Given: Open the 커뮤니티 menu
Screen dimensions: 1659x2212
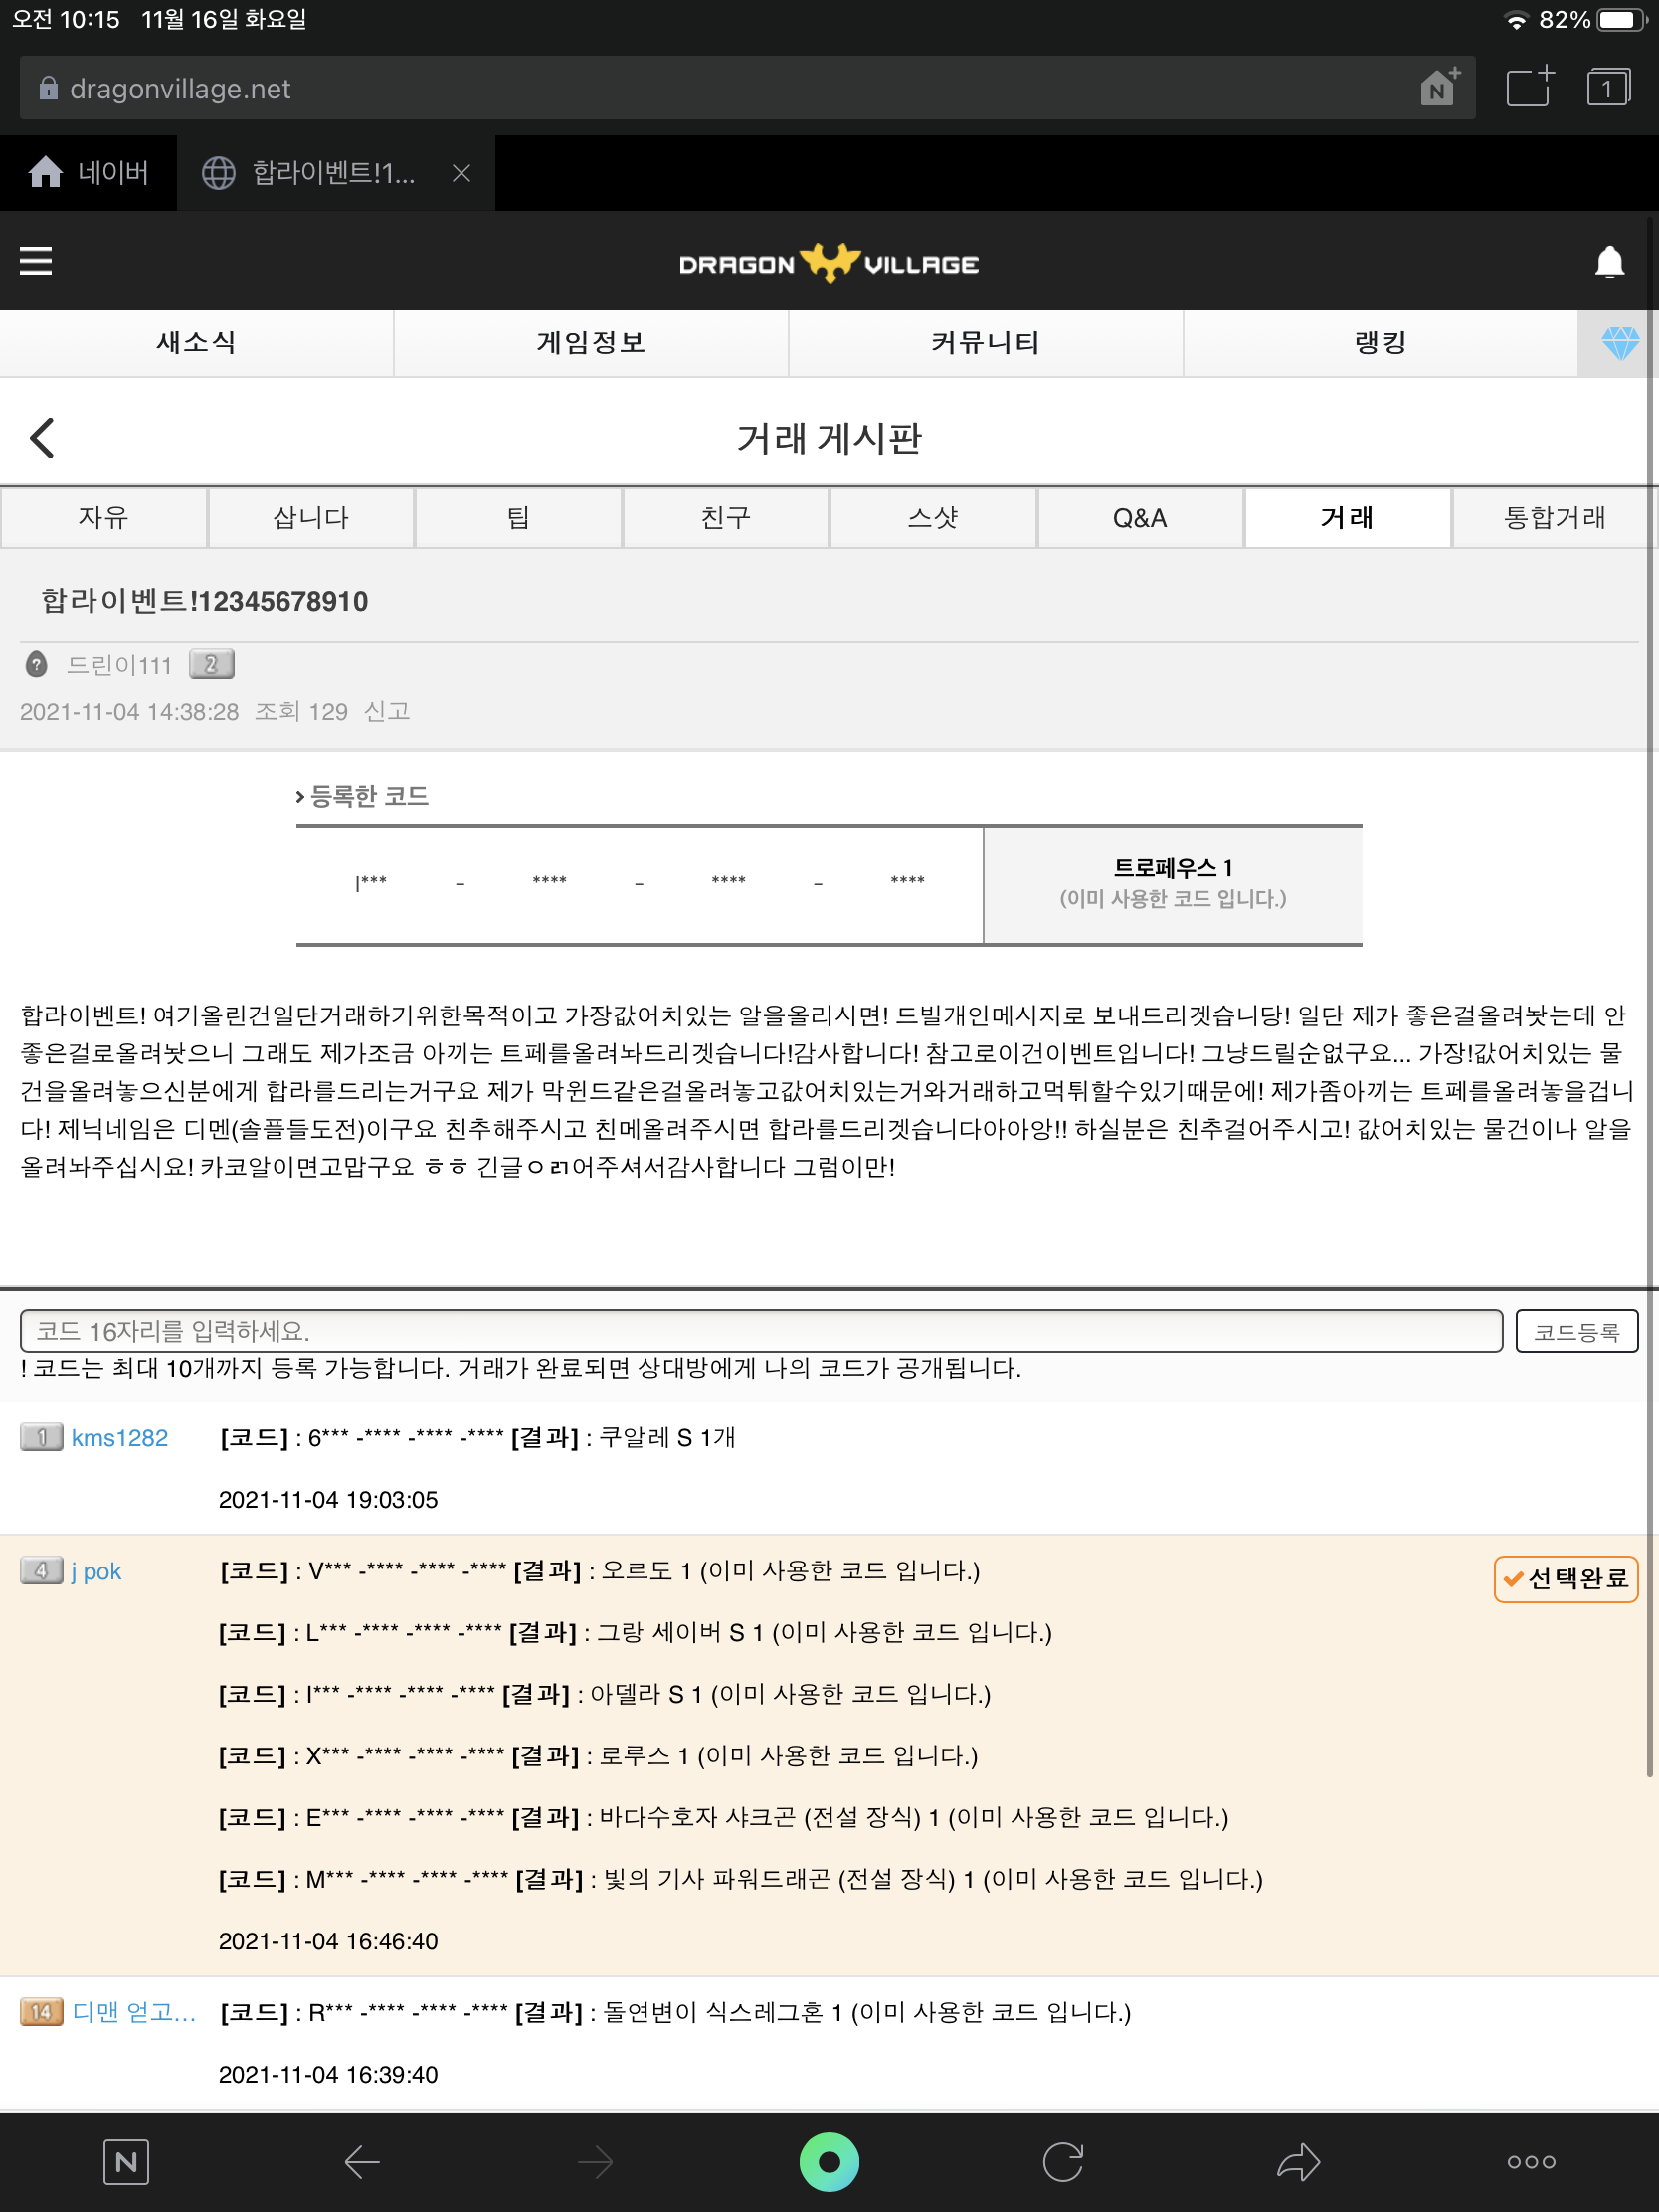Looking at the screenshot, I should click(x=985, y=343).
